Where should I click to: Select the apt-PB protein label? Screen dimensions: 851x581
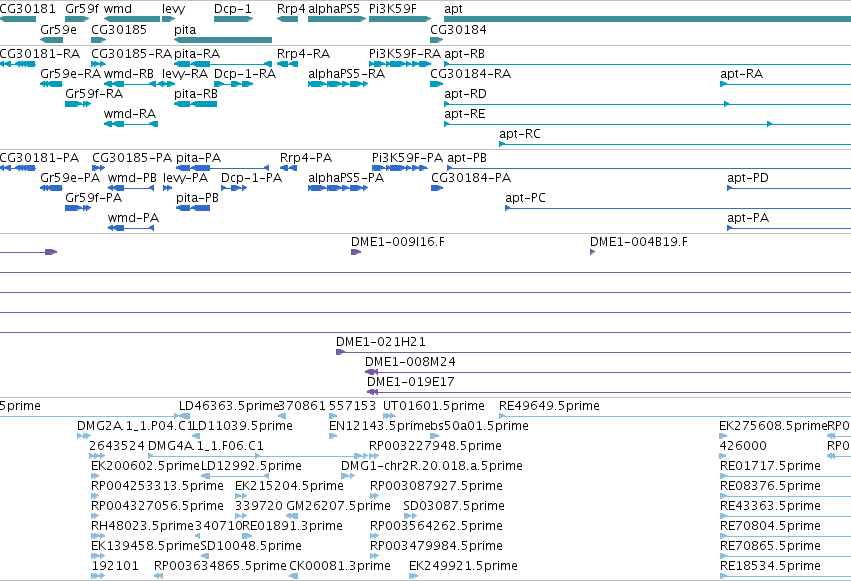(x=467, y=158)
